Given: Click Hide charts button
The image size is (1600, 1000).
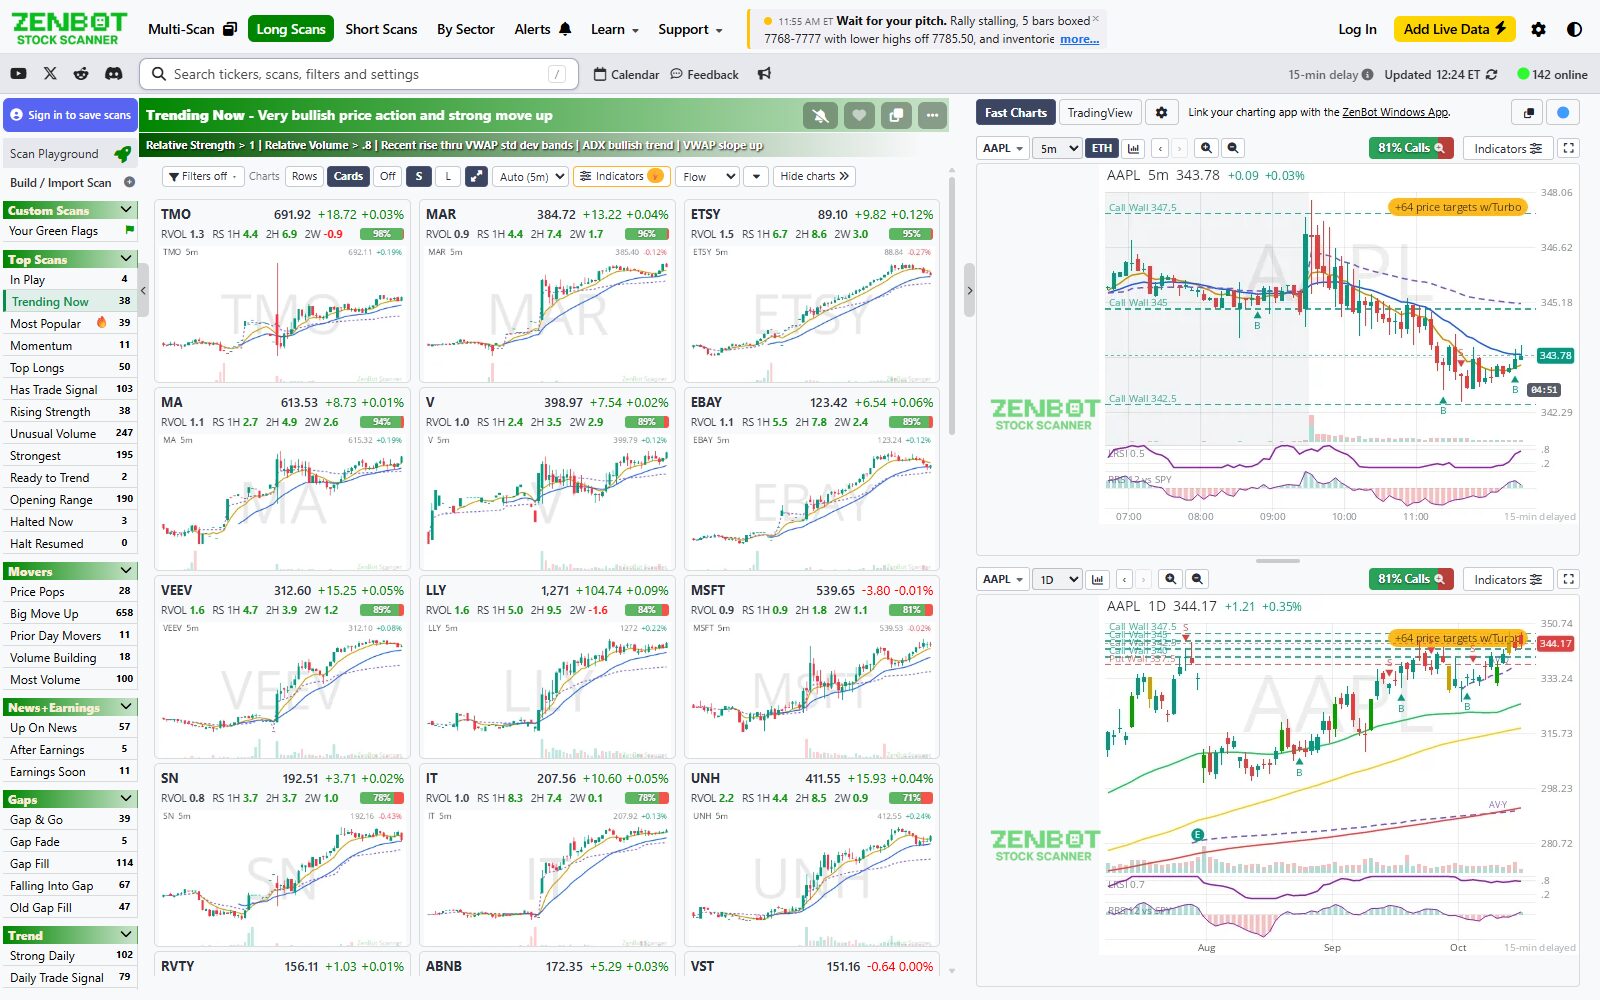Looking at the screenshot, I should pos(814,176).
